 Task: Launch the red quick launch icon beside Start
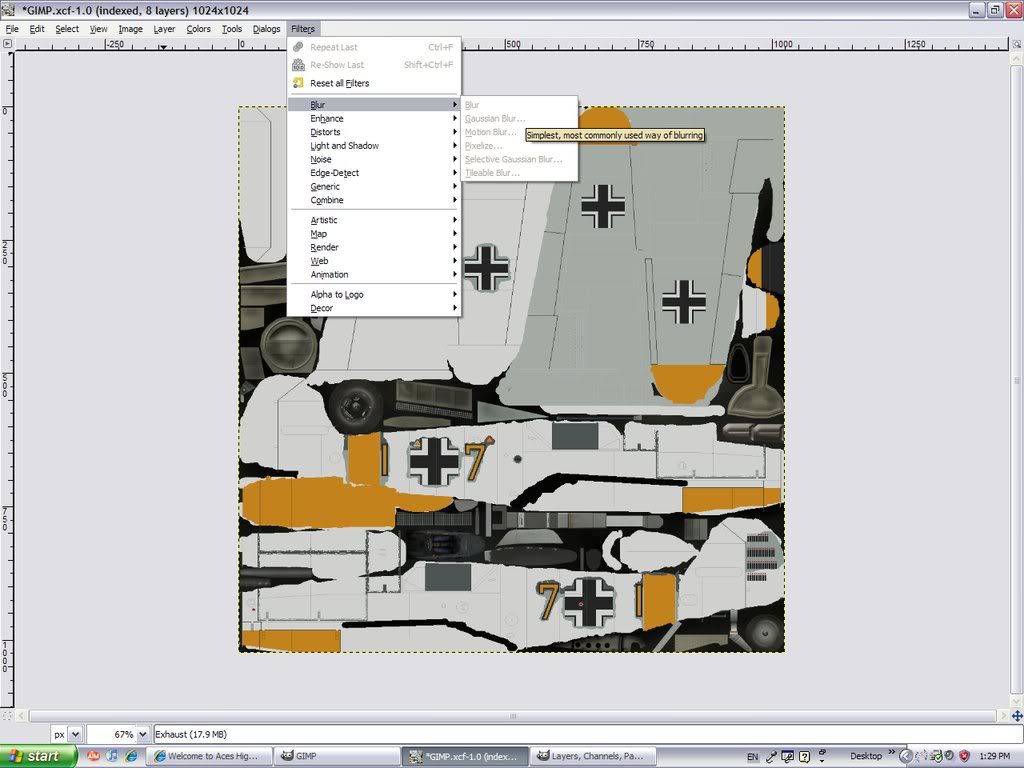93,756
